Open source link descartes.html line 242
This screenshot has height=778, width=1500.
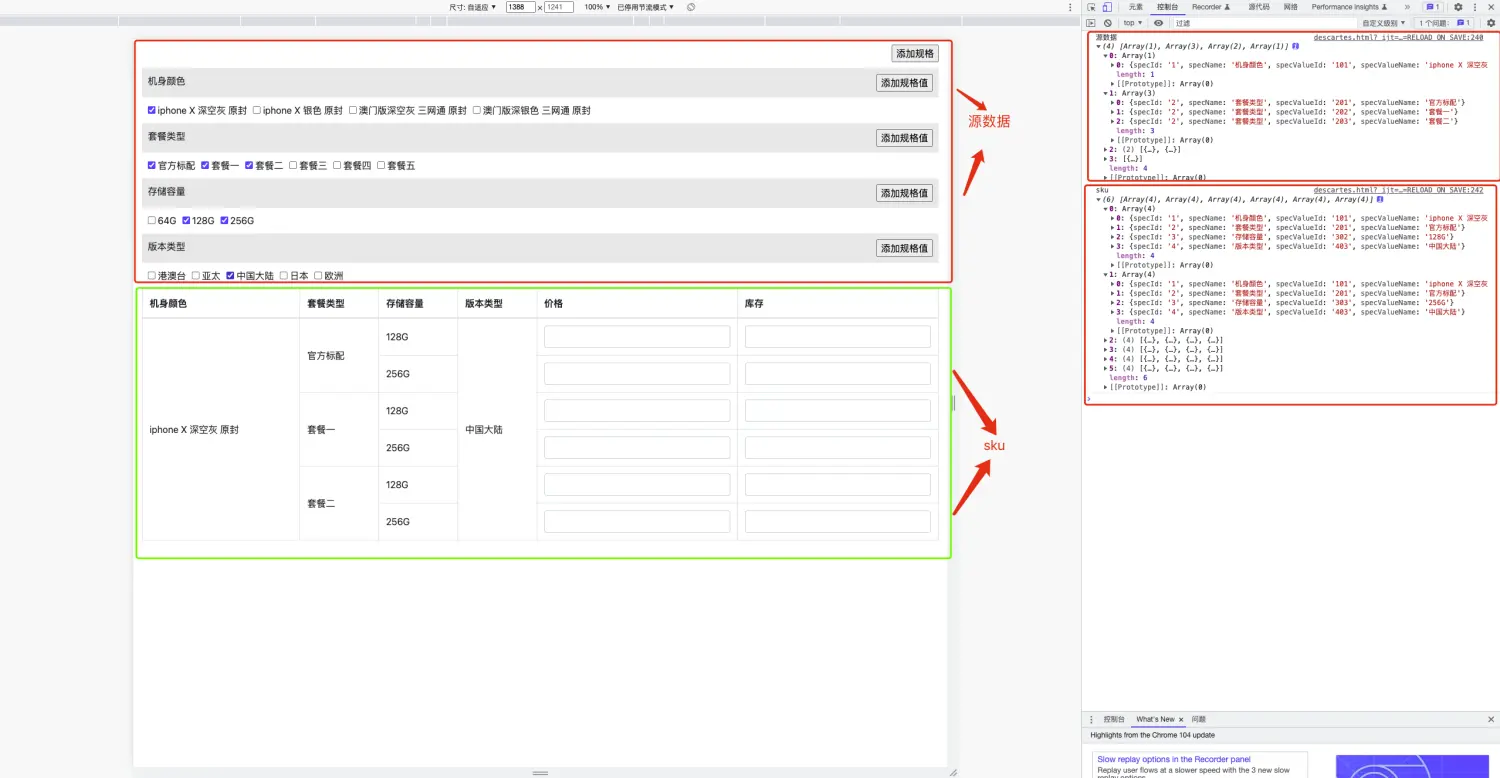(x=1398, y=189)
